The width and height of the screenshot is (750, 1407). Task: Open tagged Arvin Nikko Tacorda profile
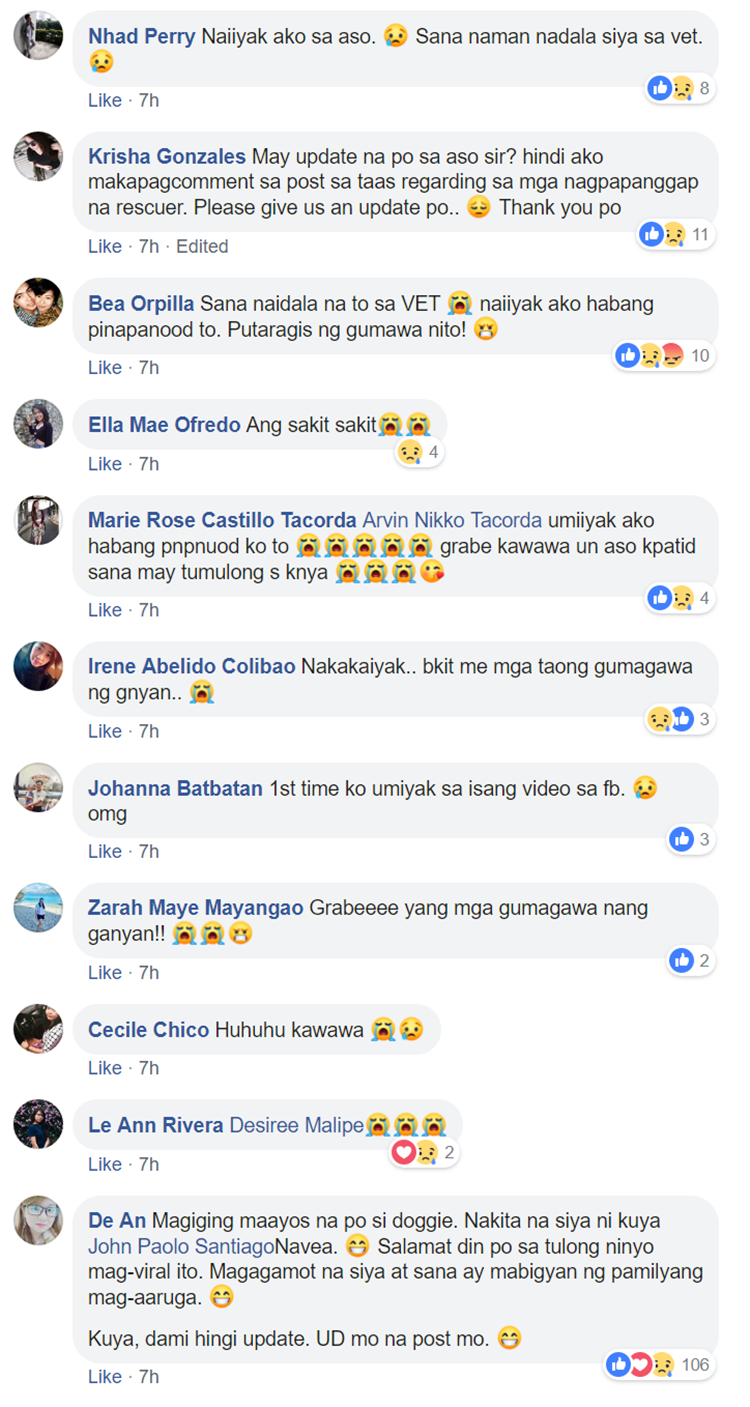coord(452,520)
